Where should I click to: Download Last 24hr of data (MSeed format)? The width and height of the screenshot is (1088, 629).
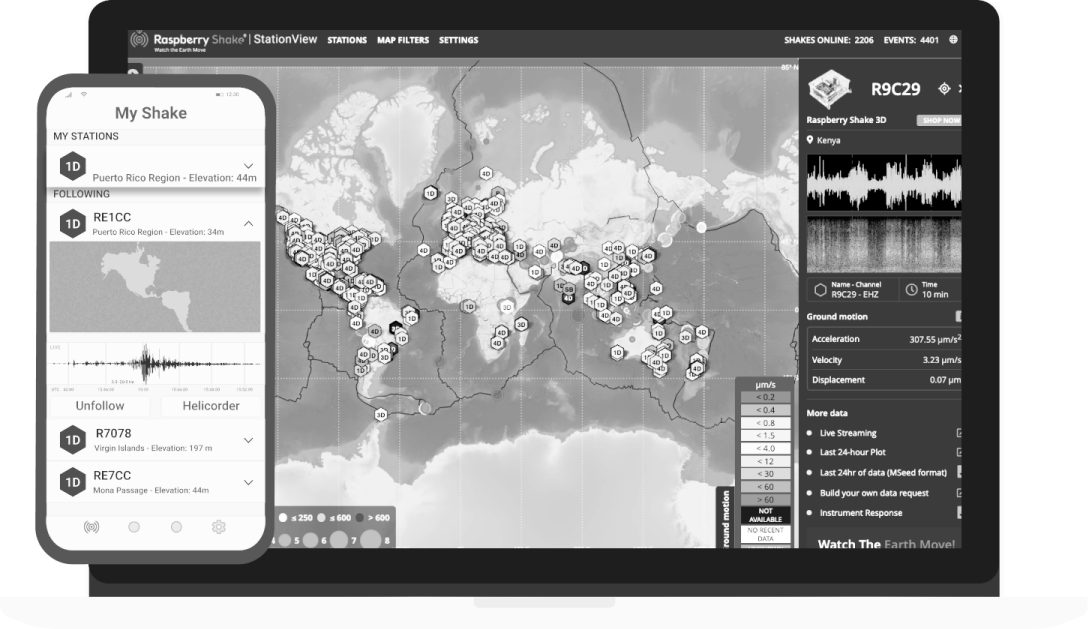883,473
